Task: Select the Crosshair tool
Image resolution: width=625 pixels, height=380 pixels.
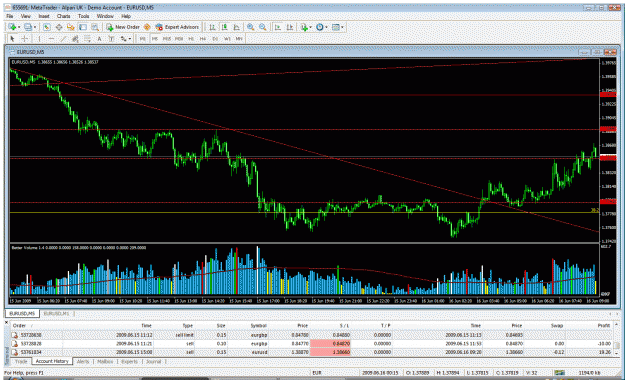Action: pos(25,39)
